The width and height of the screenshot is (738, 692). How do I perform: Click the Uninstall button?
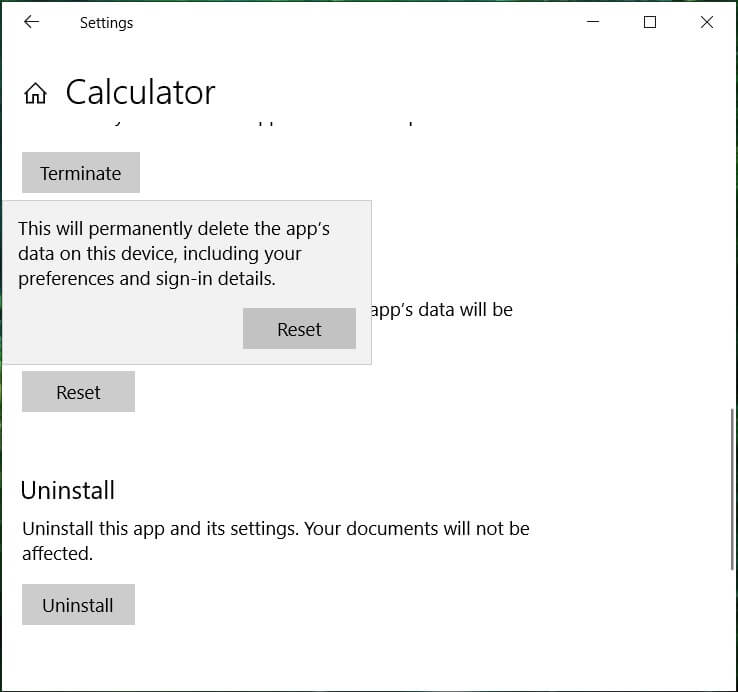[78, 605]
